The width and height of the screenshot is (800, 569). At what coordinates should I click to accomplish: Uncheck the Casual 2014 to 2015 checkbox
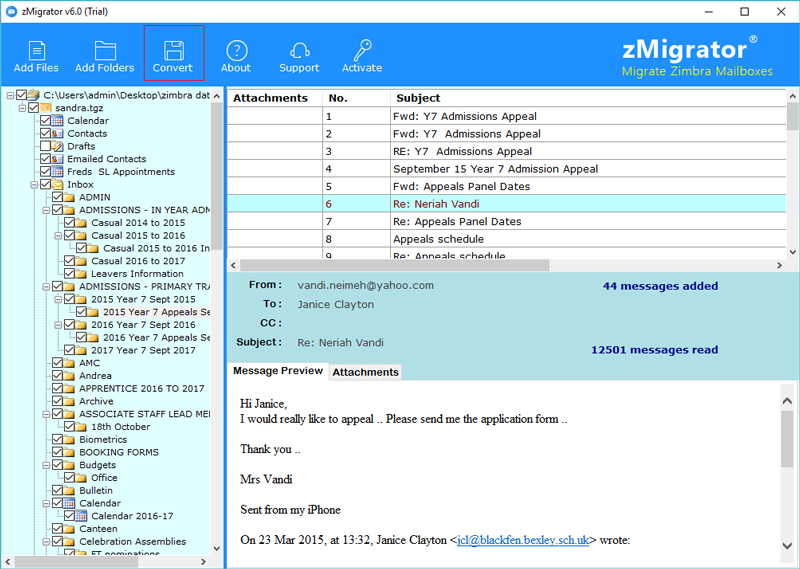pos(69,222)
